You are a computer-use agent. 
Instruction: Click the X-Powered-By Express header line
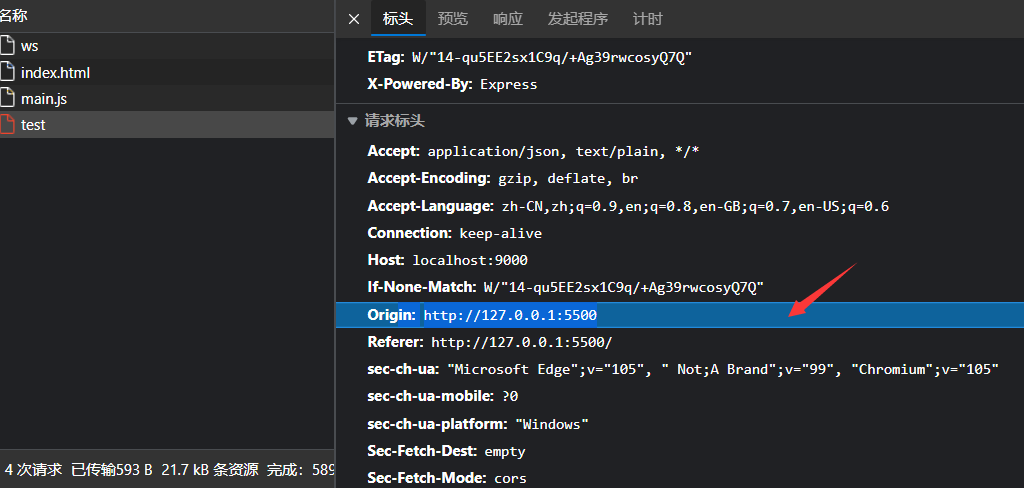point(452,85)
